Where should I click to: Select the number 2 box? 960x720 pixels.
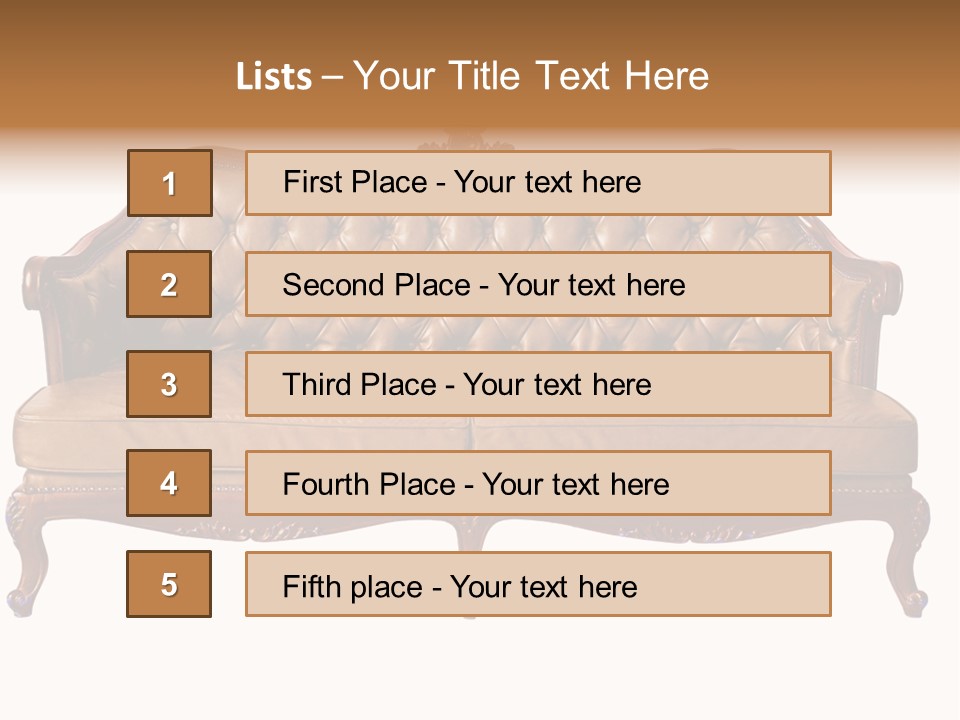tap(169, 284)
